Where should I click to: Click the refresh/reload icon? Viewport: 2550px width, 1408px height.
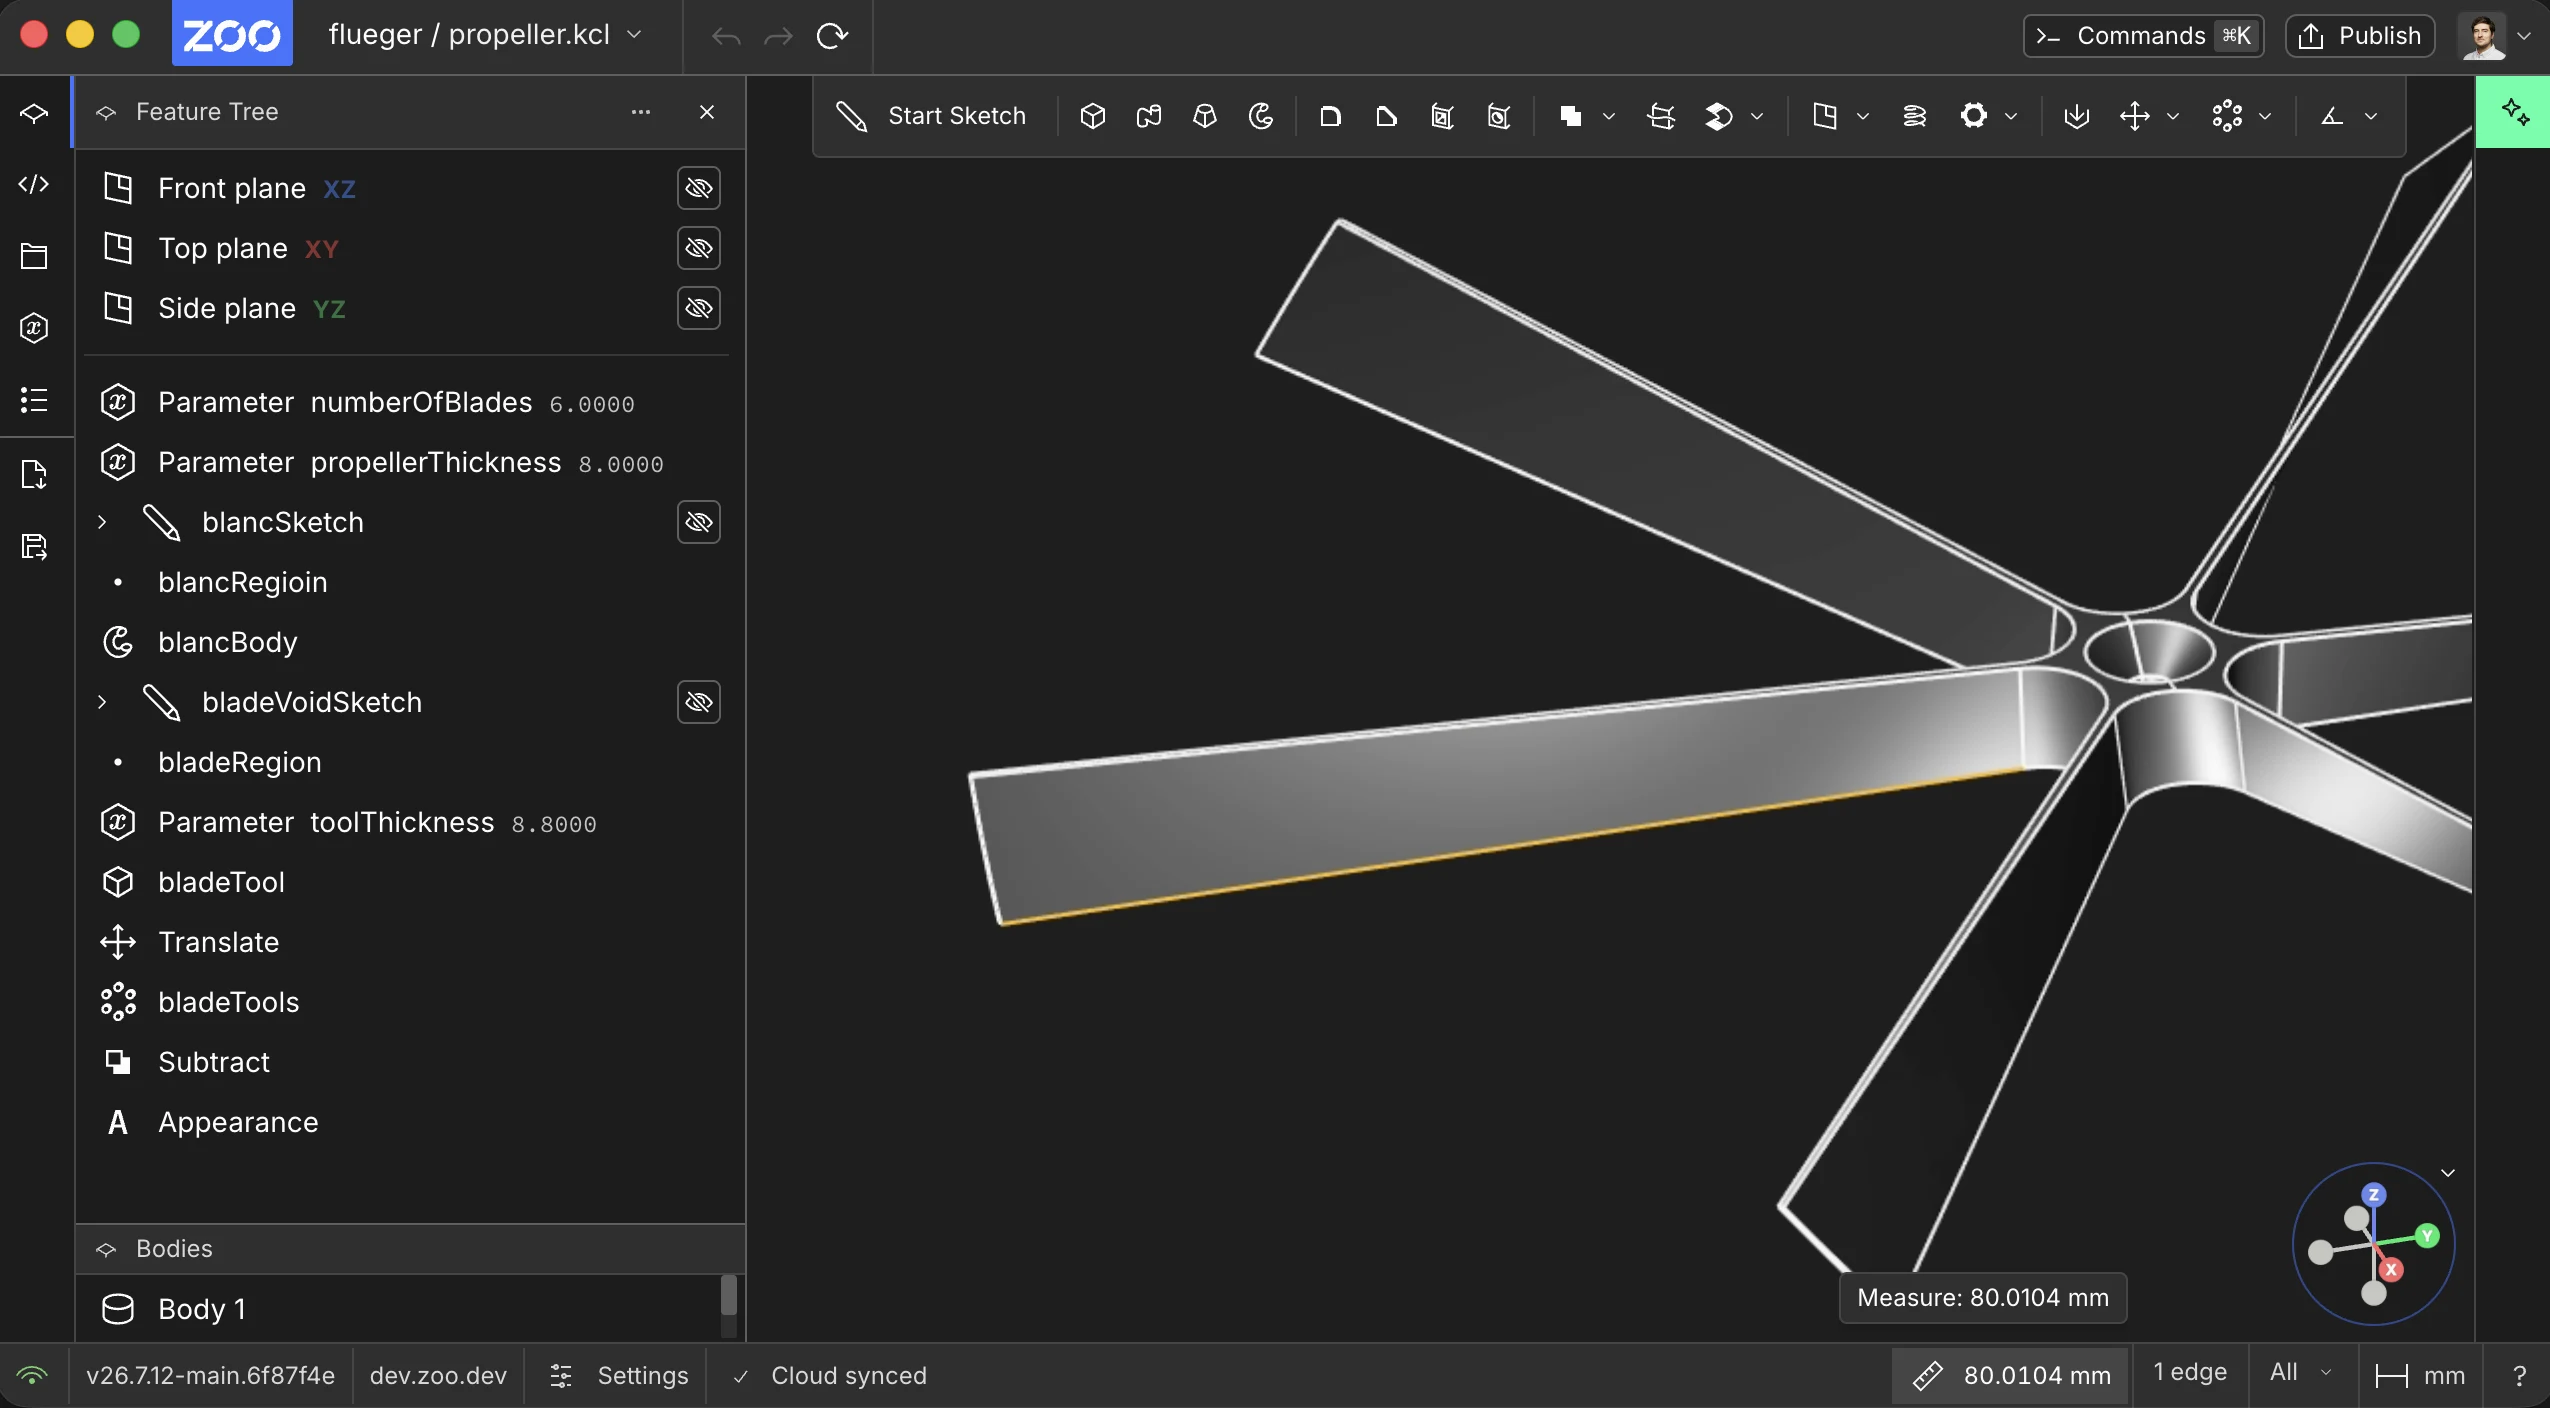[832, 36]
